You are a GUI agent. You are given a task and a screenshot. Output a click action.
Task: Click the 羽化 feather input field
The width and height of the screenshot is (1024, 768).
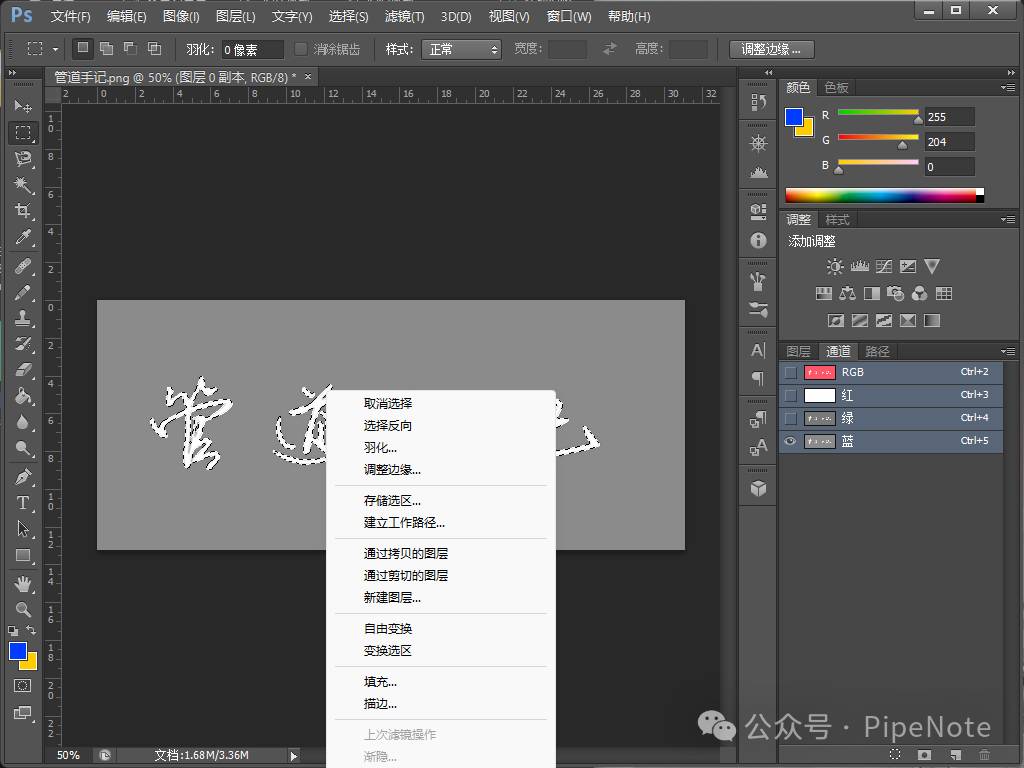pos(252,50)
